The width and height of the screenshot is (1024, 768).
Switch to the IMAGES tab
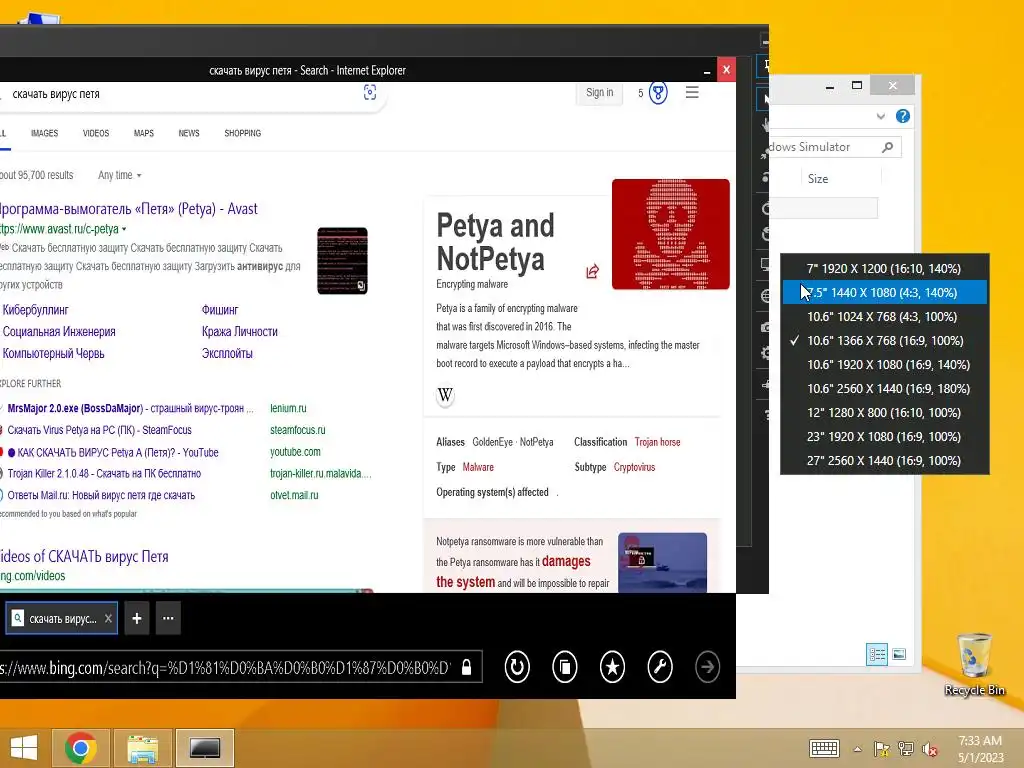point(44,133)
